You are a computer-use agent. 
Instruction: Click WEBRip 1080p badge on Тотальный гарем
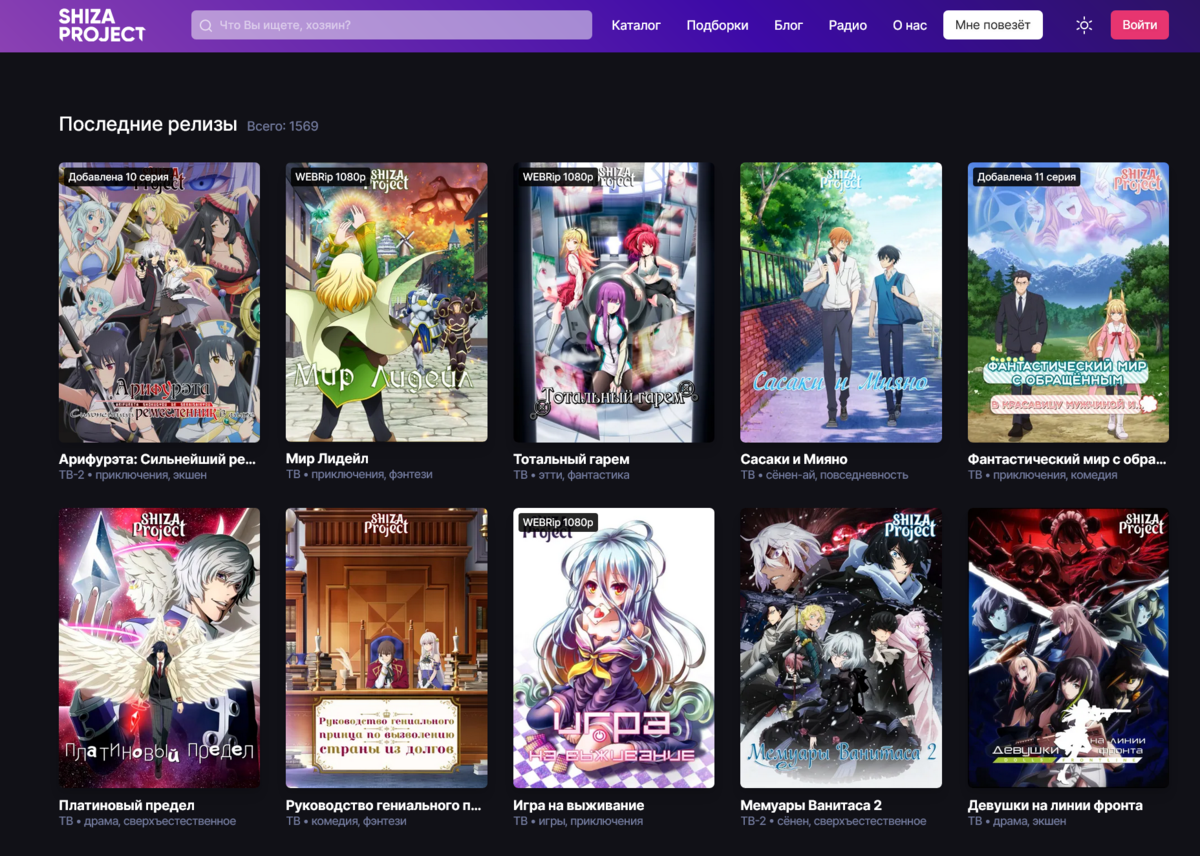558,177
